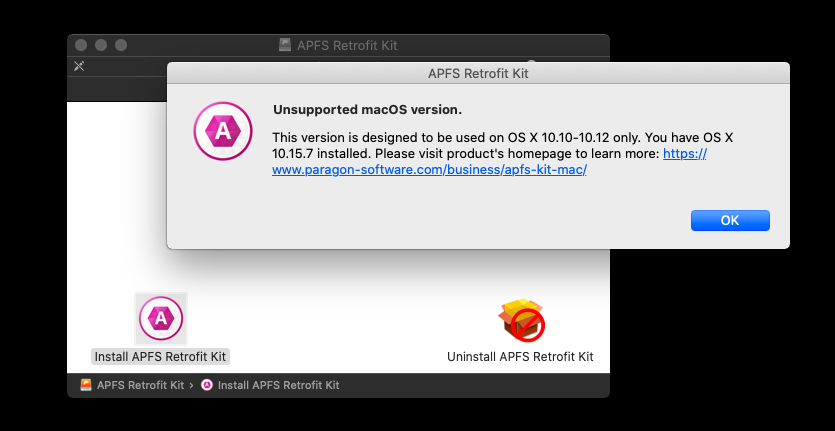Open the paragon-software.com apfs-kit-mac link

click(x=429, y=170)
